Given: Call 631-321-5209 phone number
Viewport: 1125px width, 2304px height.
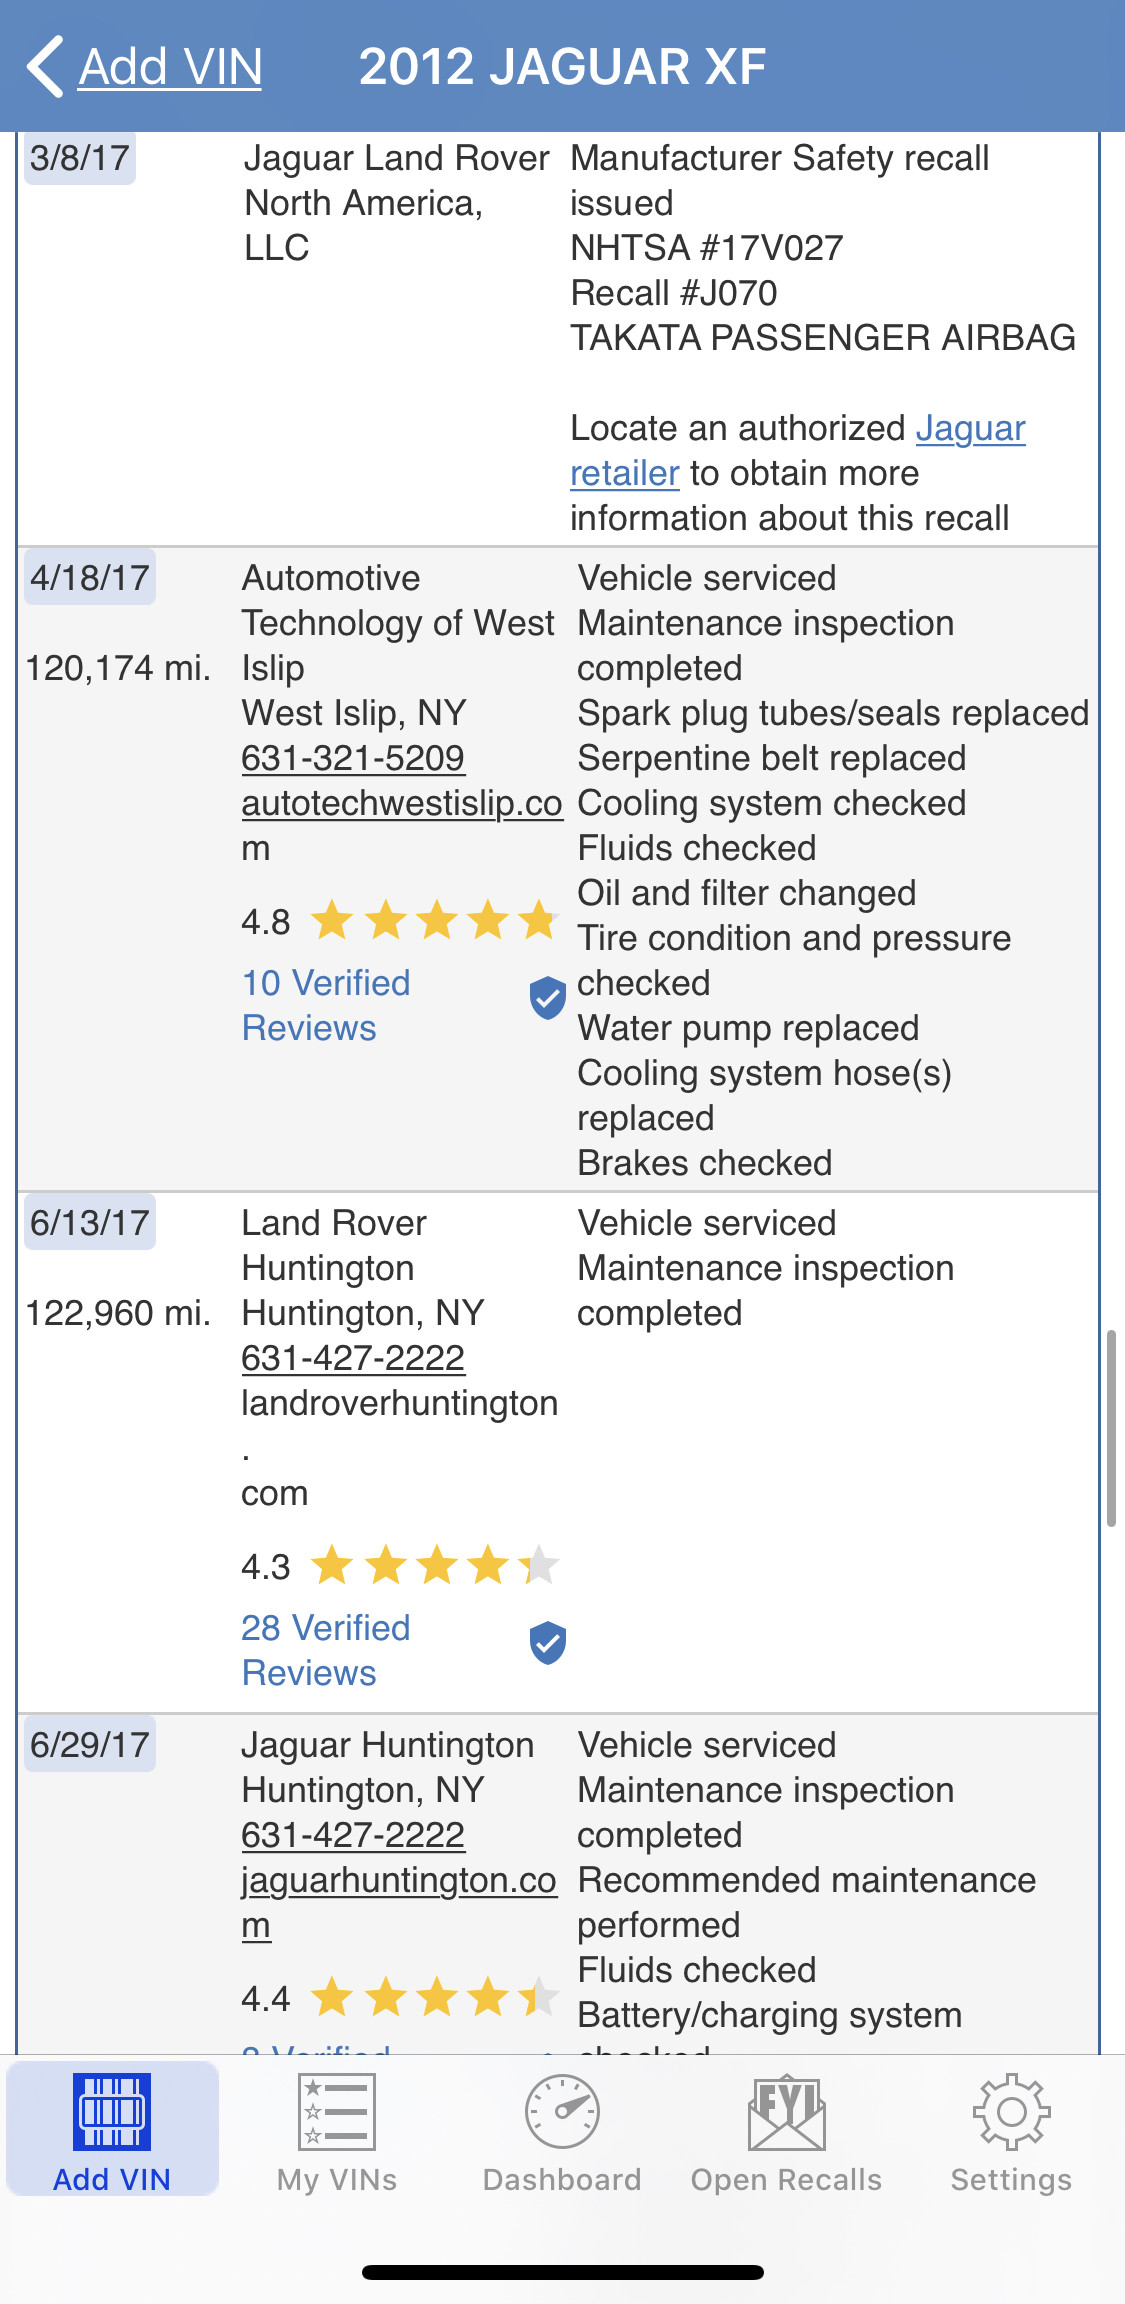Looking at the screenshot, I should pos(353,758).
